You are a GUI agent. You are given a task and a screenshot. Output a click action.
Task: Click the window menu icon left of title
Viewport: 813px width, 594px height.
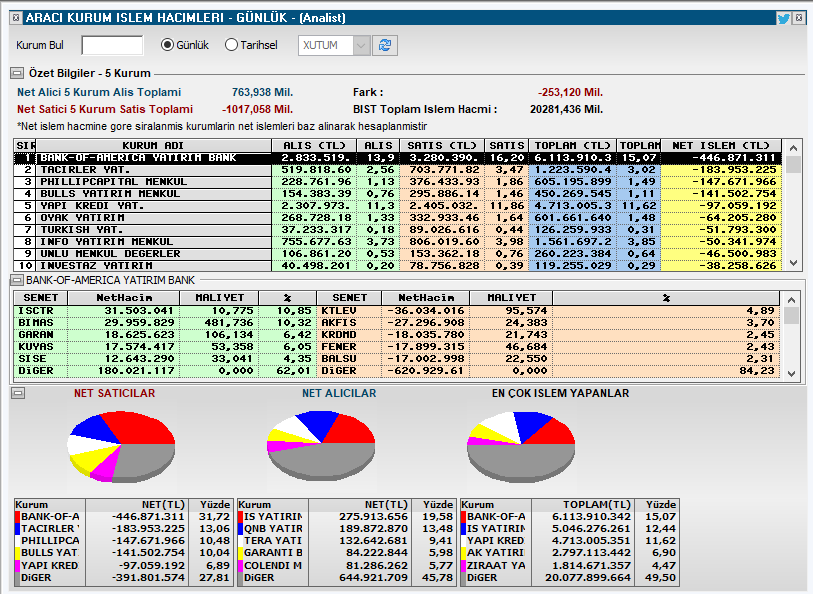pos(16,18)
